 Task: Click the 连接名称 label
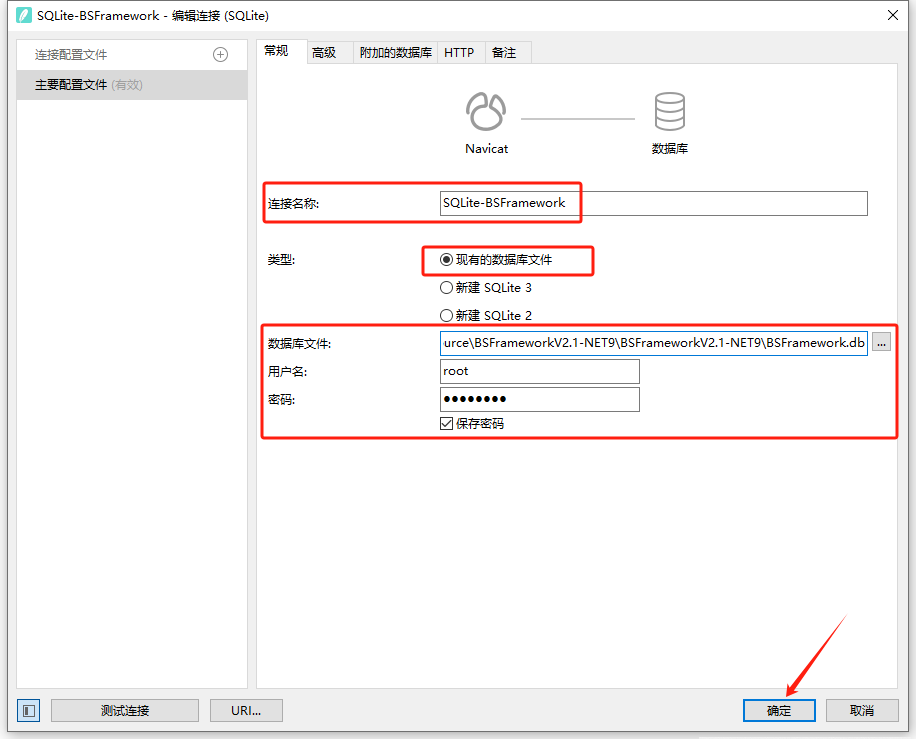(293, 204)
